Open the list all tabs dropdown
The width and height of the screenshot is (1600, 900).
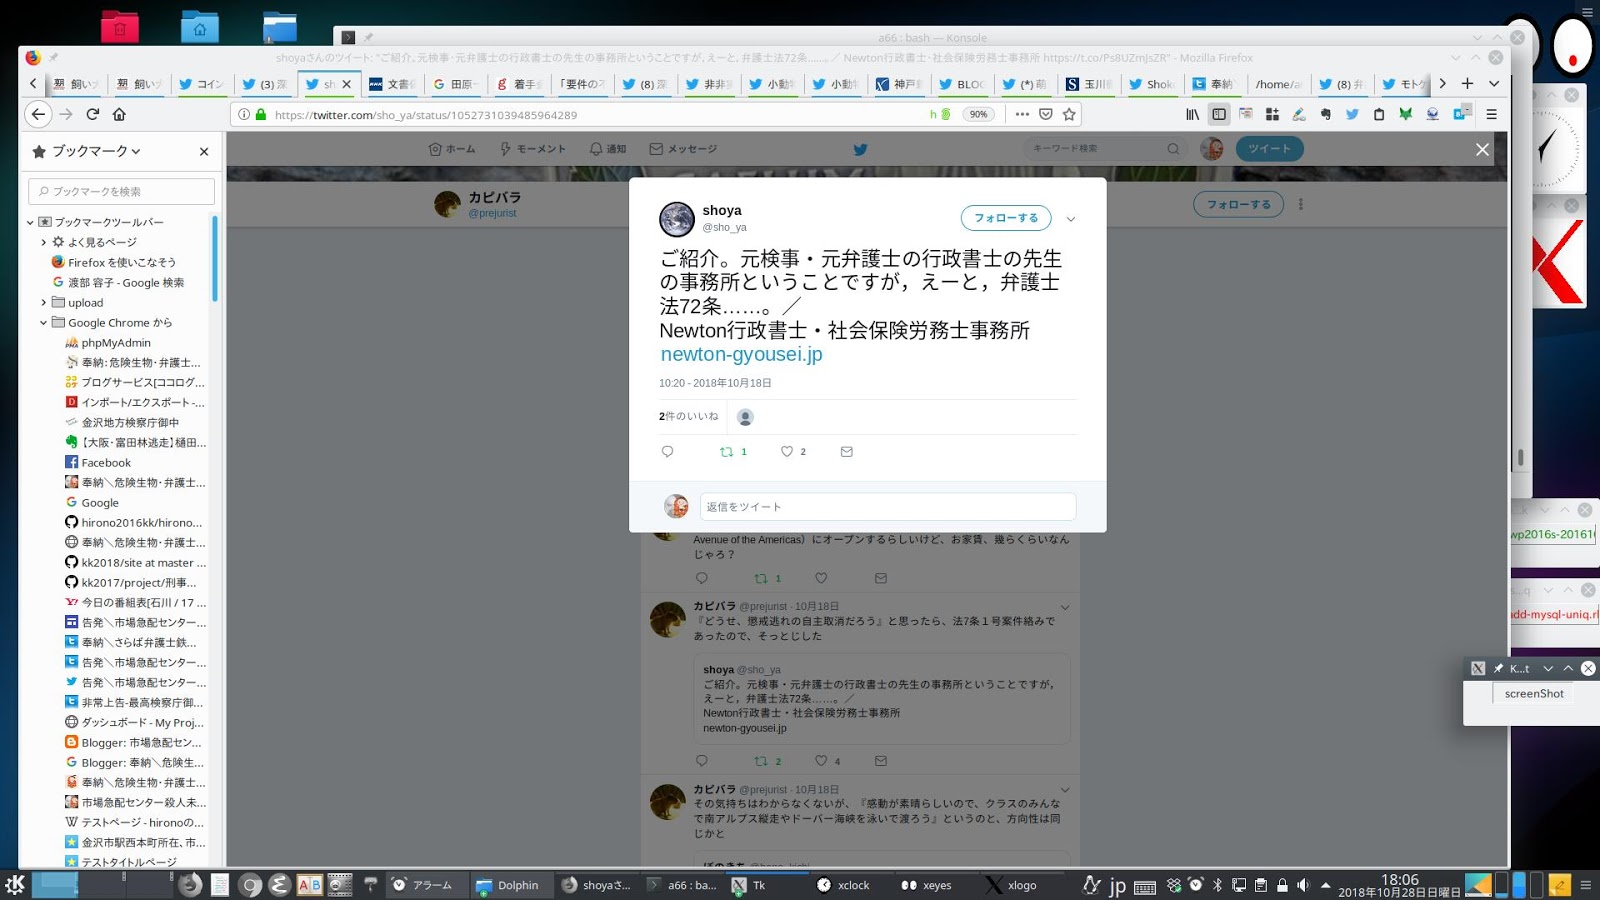coord(1494,84)
